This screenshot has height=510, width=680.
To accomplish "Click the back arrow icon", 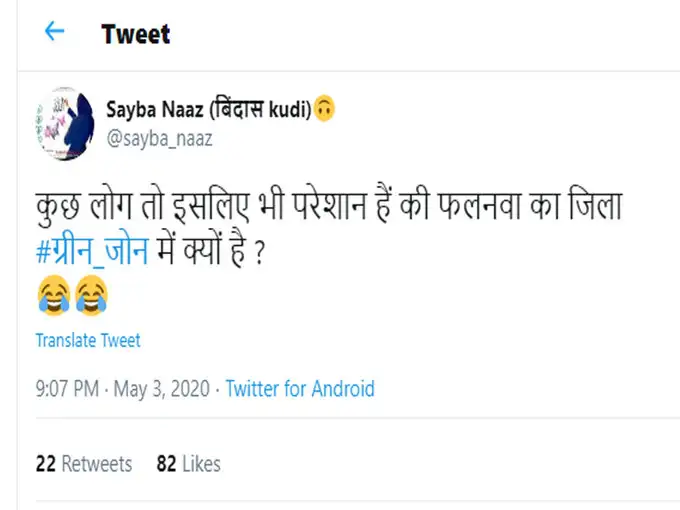I will [54, 32].
